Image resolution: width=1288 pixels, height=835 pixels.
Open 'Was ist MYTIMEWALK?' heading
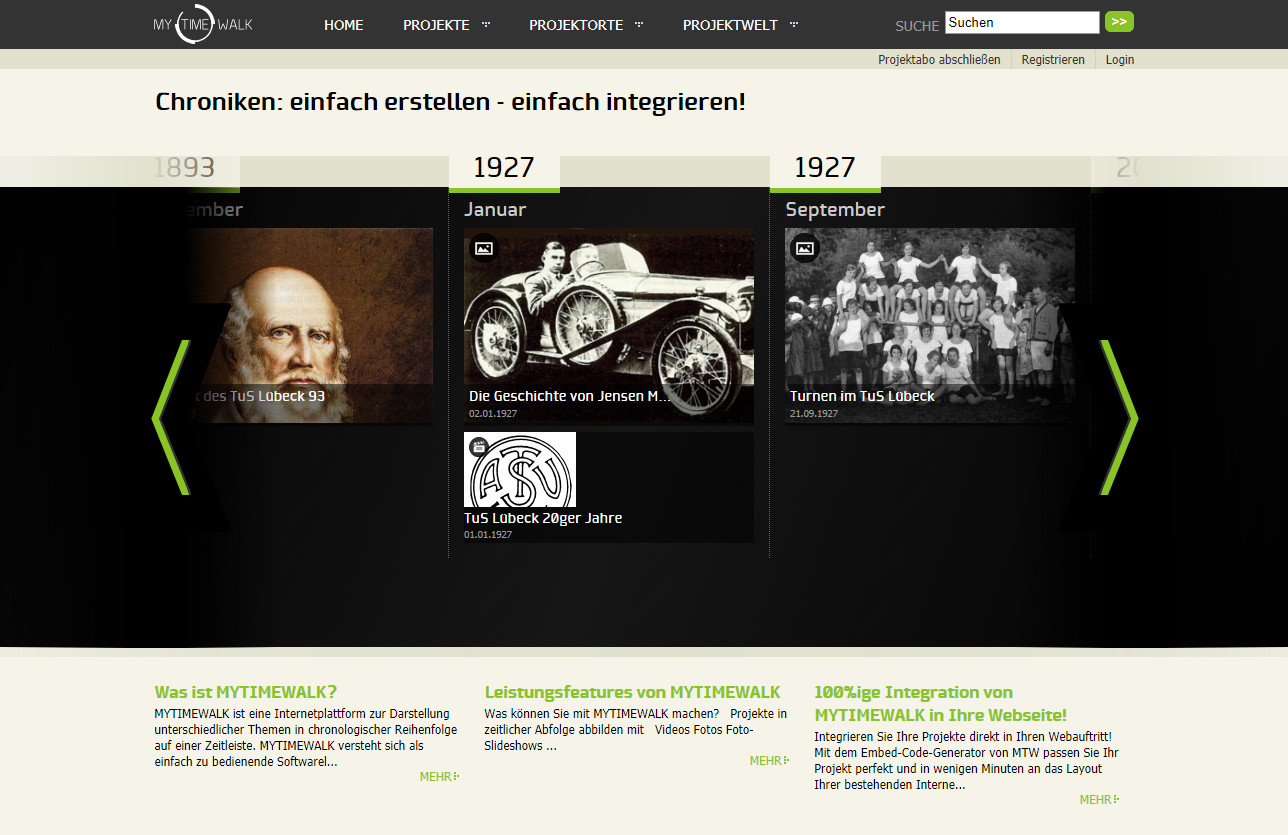(x=246, y=692)
